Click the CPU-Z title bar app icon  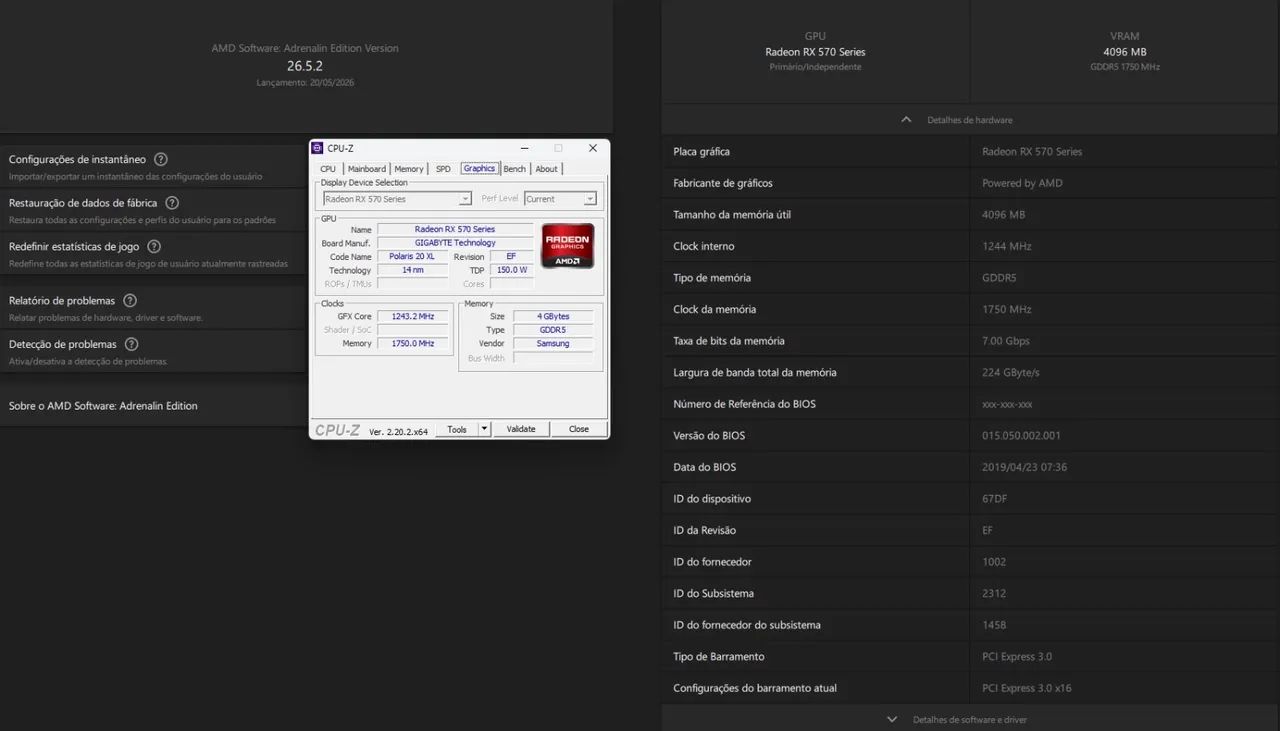point(318,148)
